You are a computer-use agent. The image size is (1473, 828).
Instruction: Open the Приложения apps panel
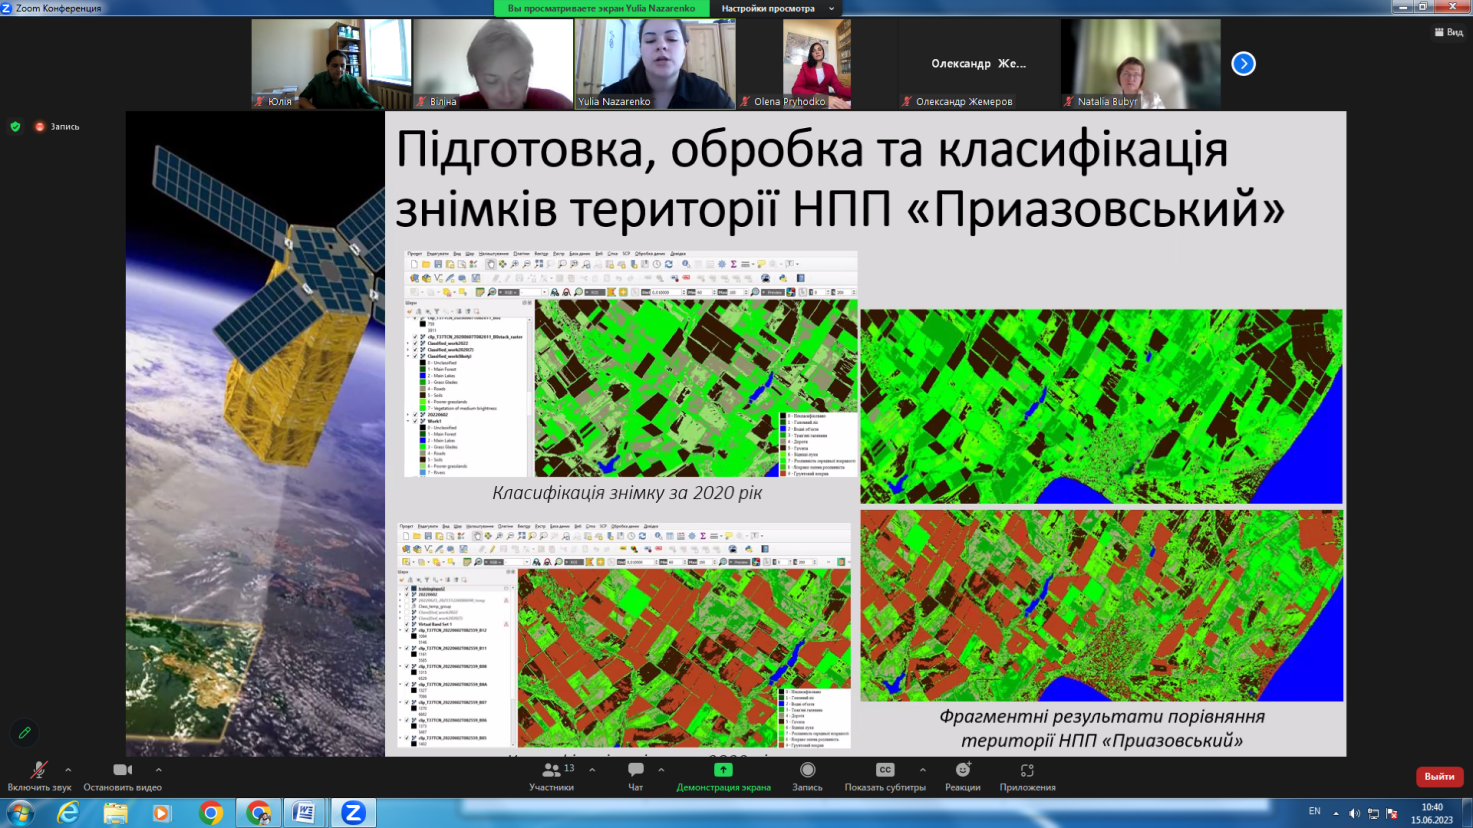coord(1027,770)
